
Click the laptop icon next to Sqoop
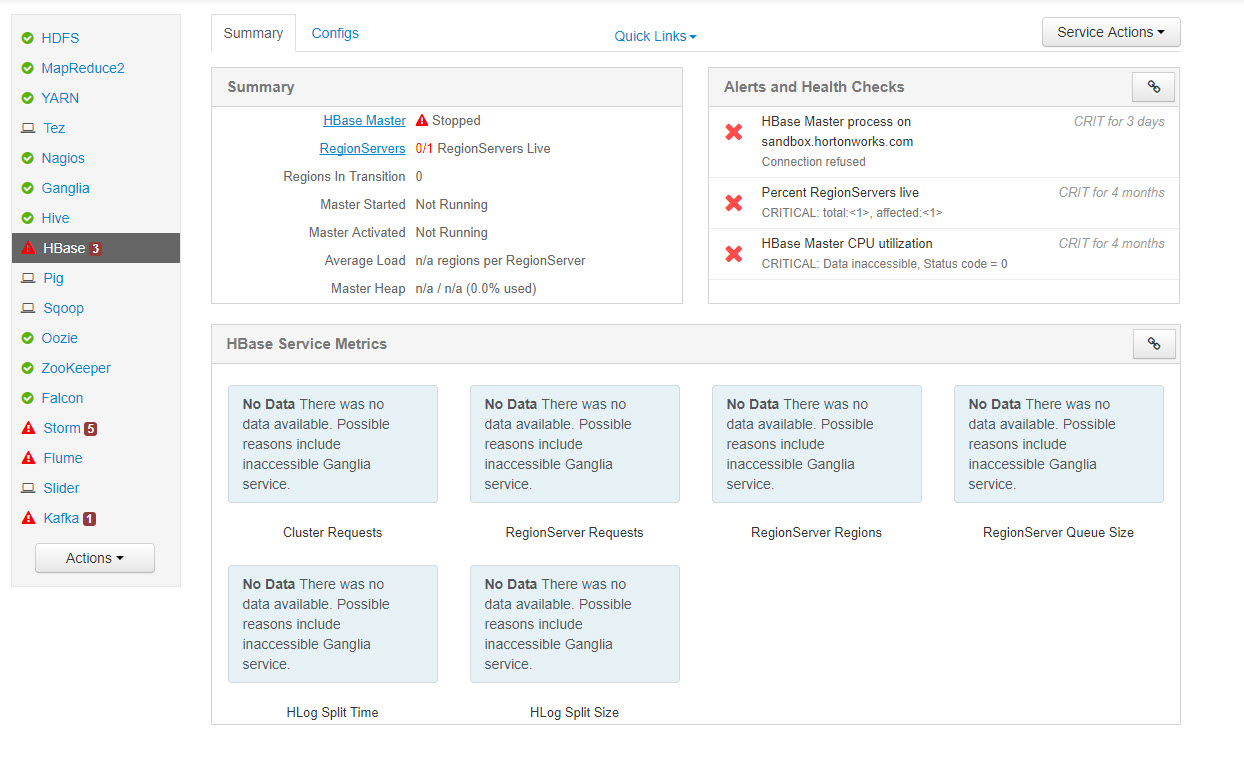(28, 308)
